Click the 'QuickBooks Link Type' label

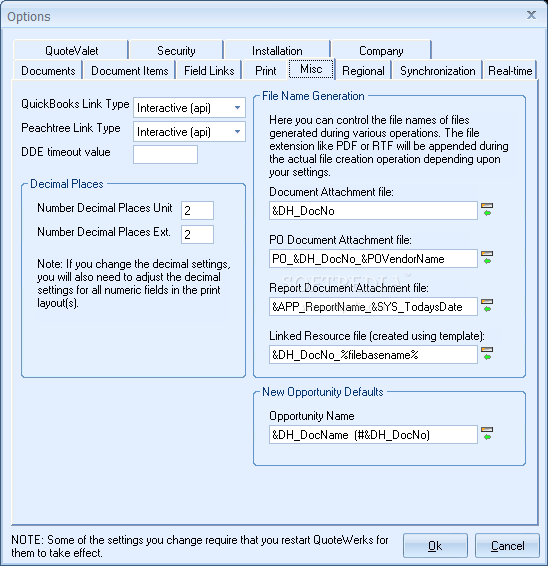[x=75, y=104]
